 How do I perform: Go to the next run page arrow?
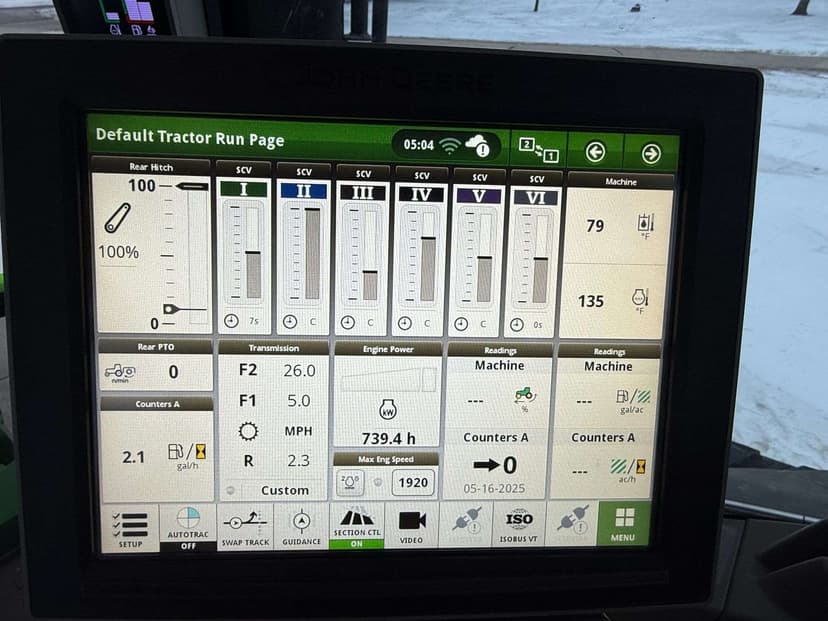[x=650, y=152]
